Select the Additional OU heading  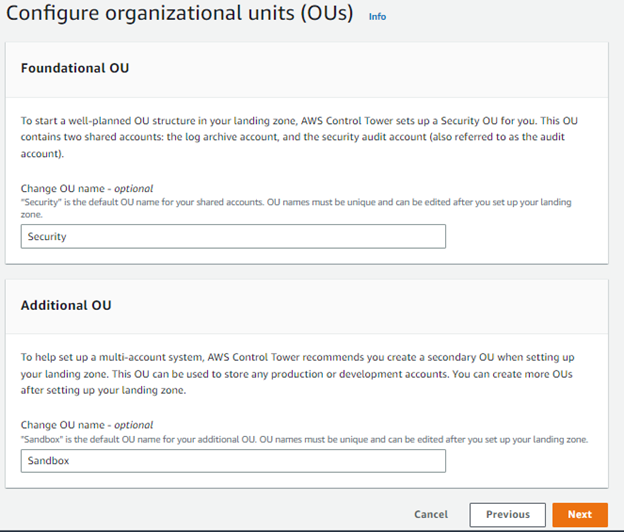(x=66, y=305)
